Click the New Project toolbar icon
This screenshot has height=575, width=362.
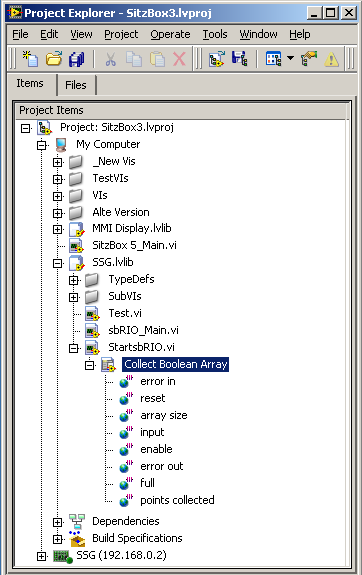coord(30,59)
